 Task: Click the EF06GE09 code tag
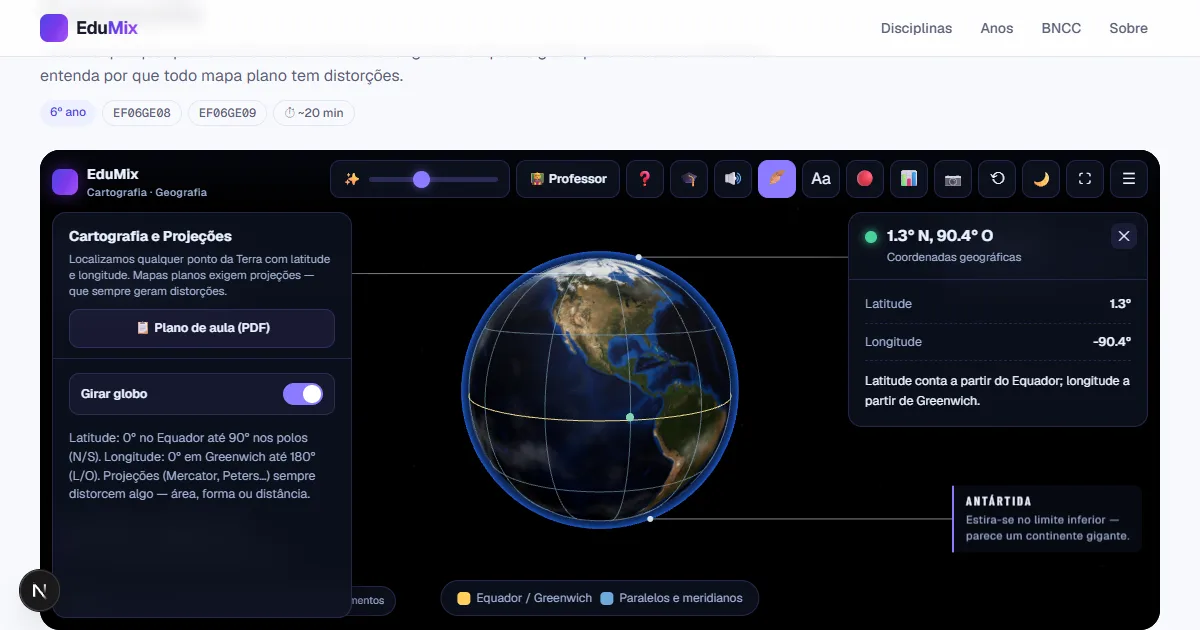(x=227, y=113)
